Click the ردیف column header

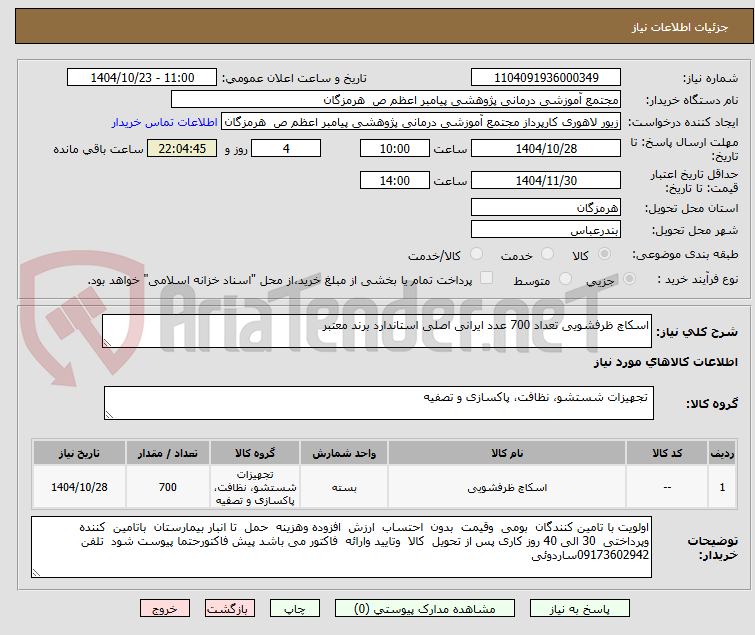(x=722, y=453)
